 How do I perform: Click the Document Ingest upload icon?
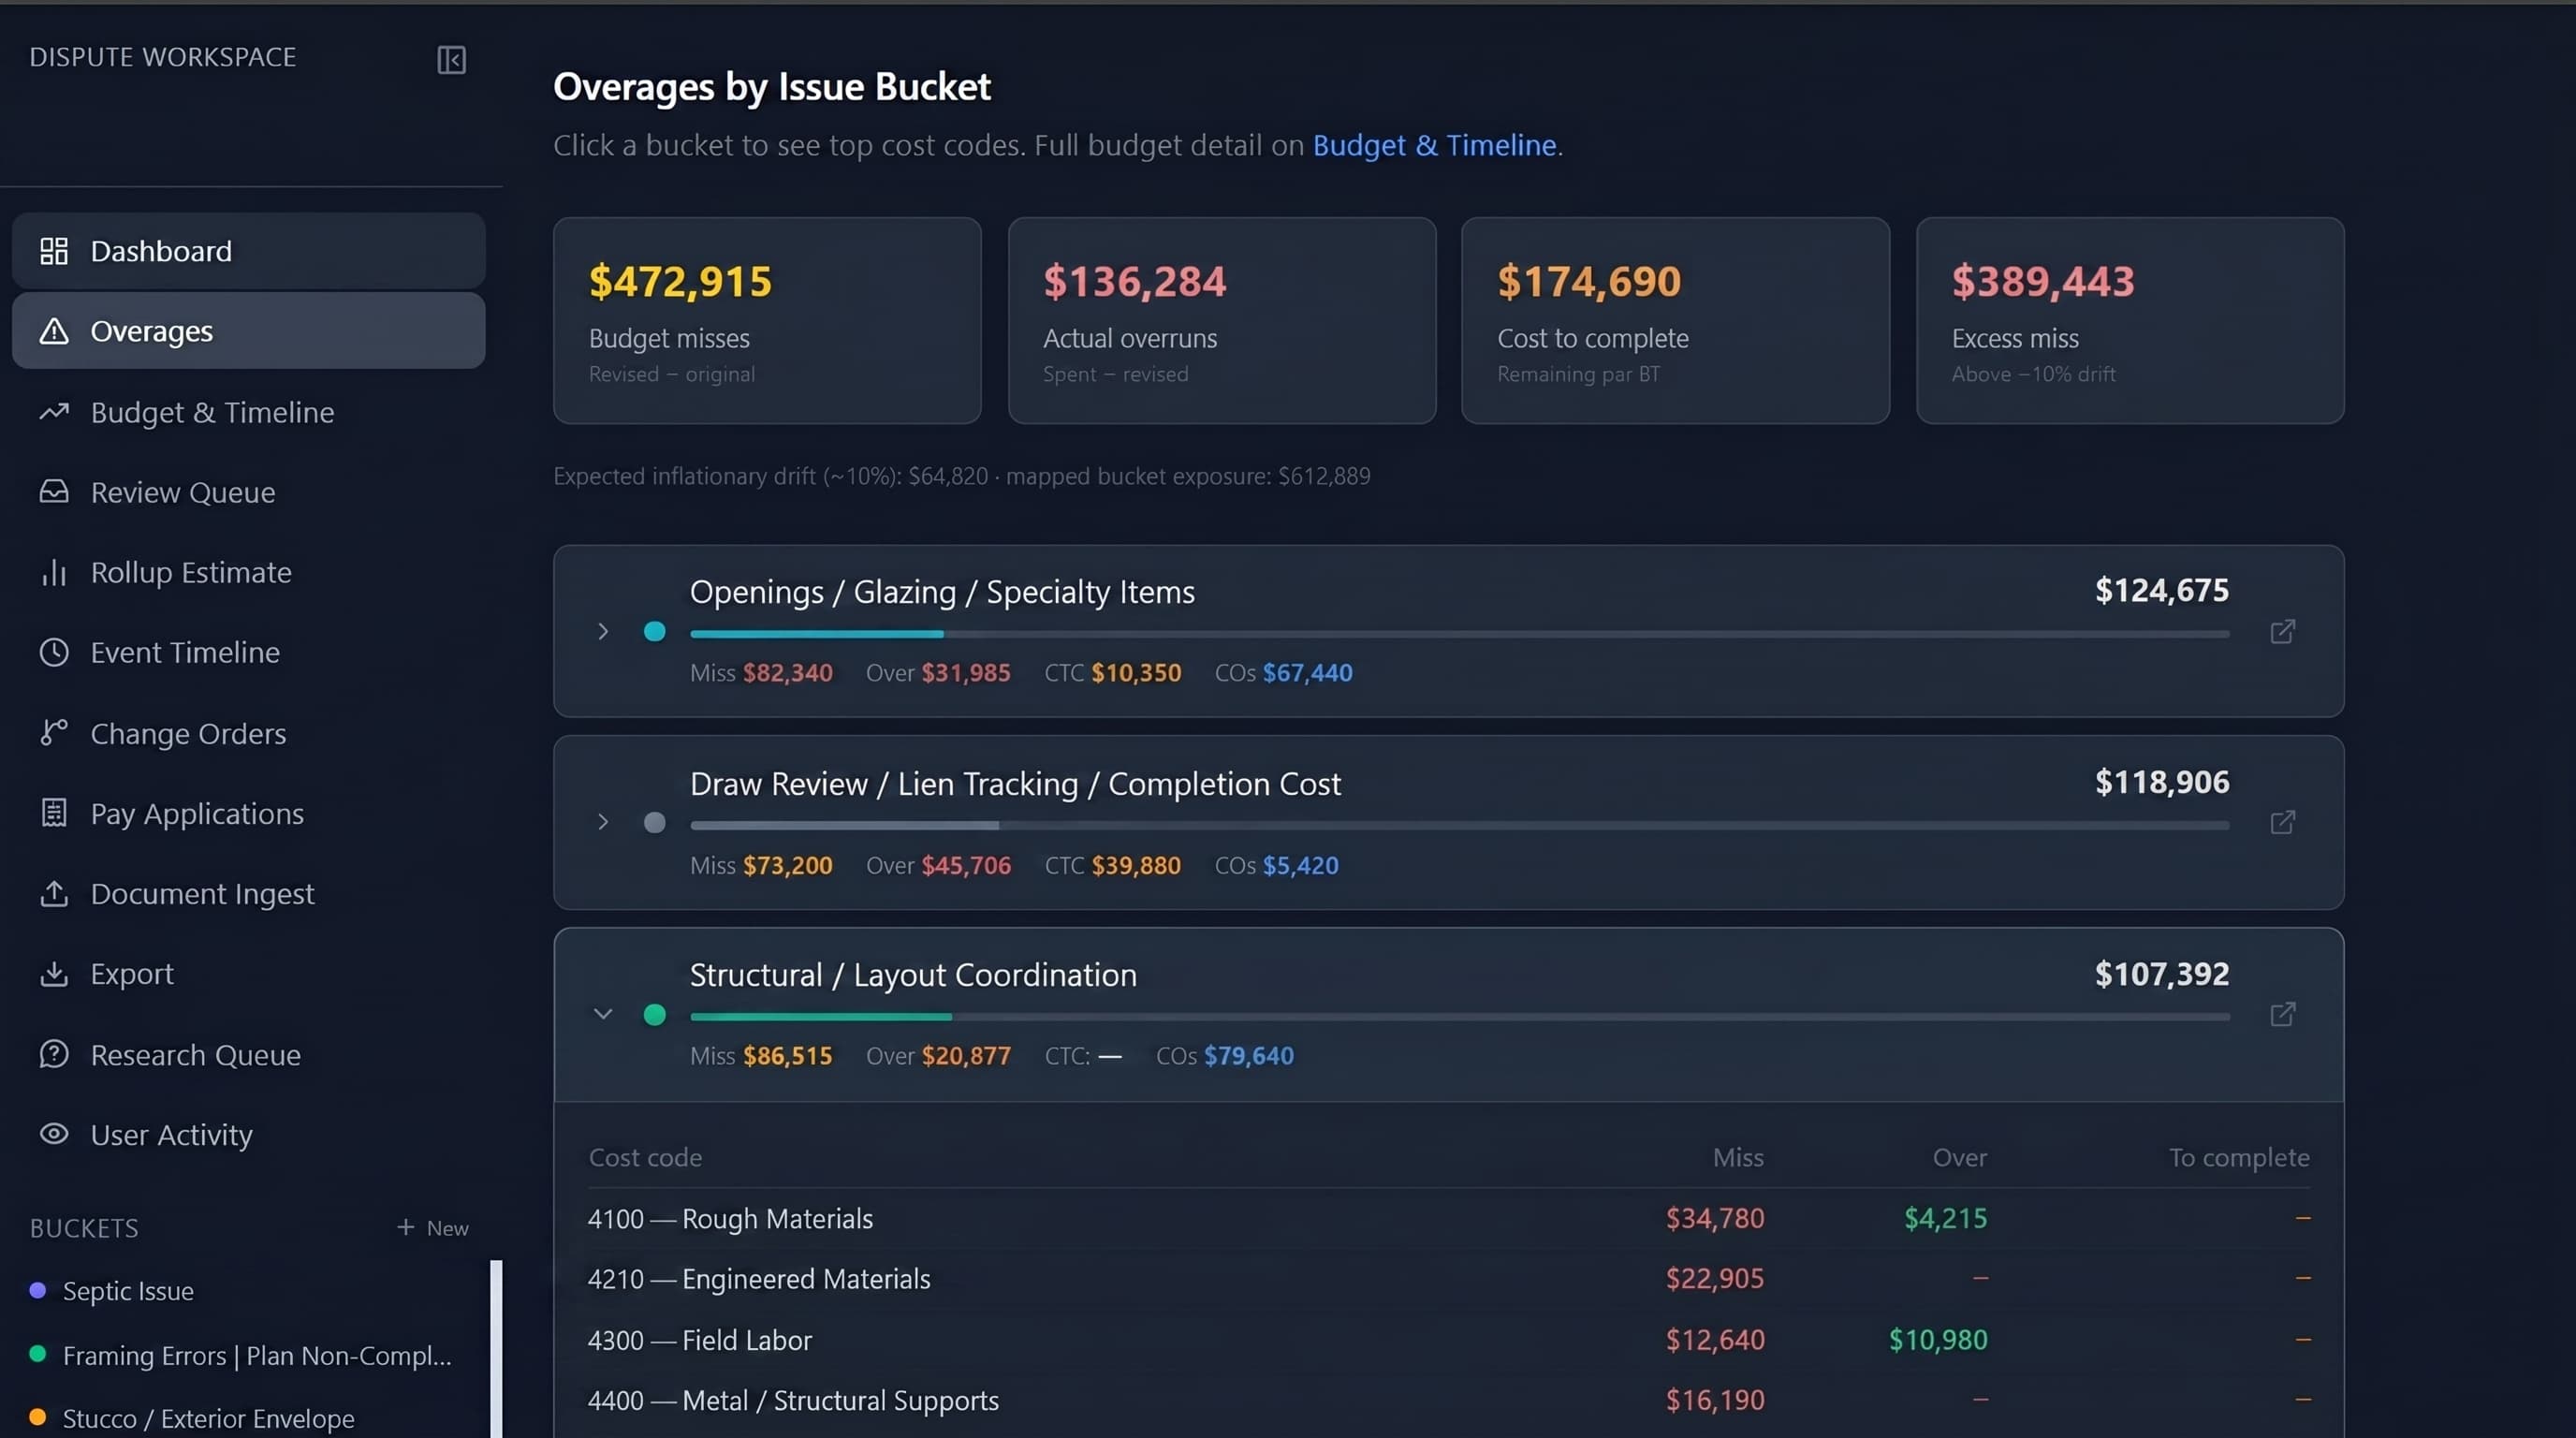(x=54, y=893)
